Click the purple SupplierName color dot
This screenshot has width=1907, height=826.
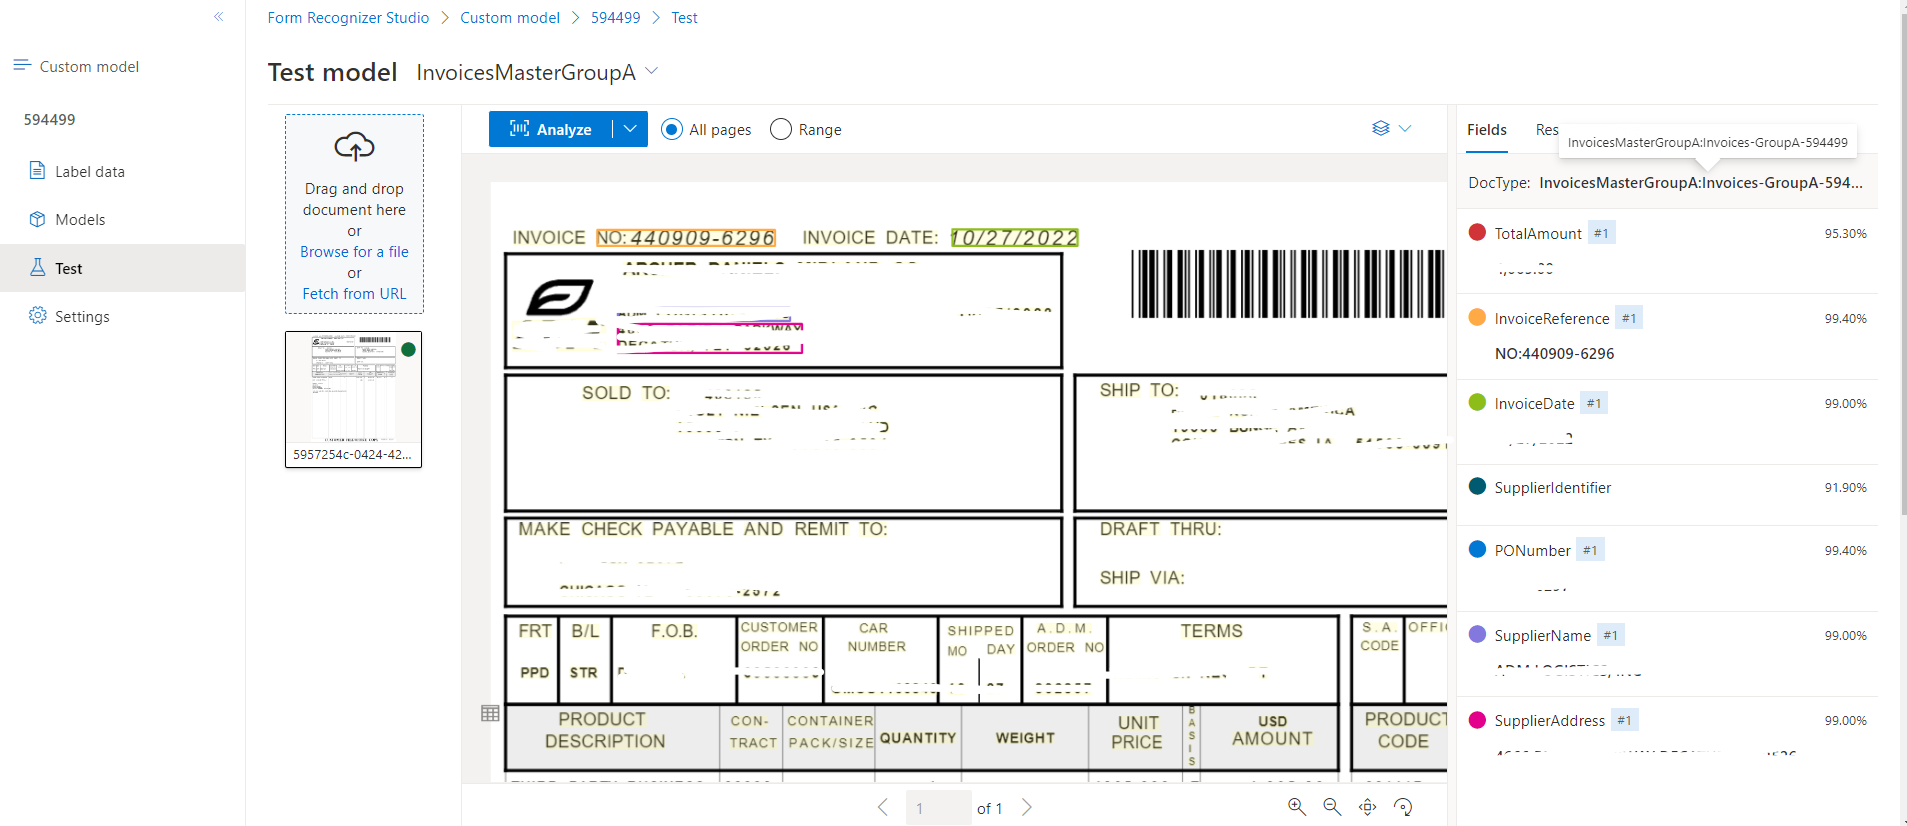[x=1477, y=634]
